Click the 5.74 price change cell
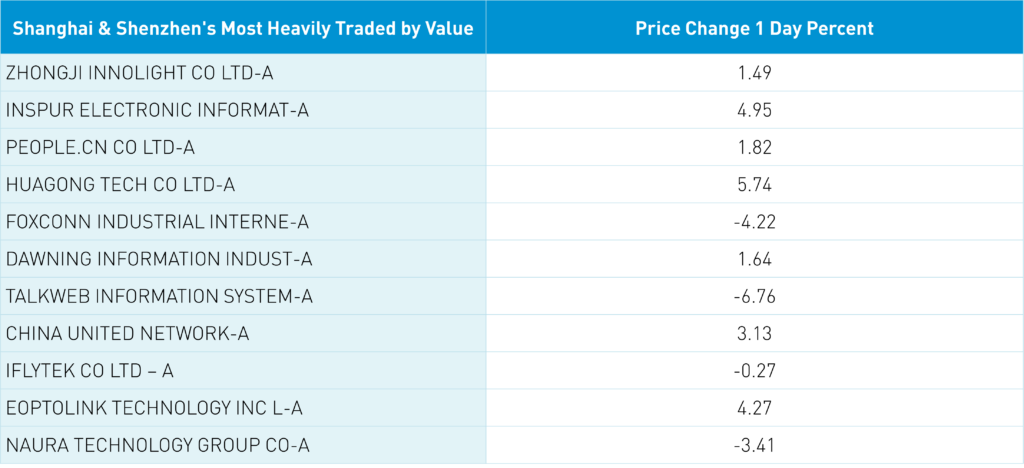The height and width of the screenshot is (468, 1024). (754, 184)
